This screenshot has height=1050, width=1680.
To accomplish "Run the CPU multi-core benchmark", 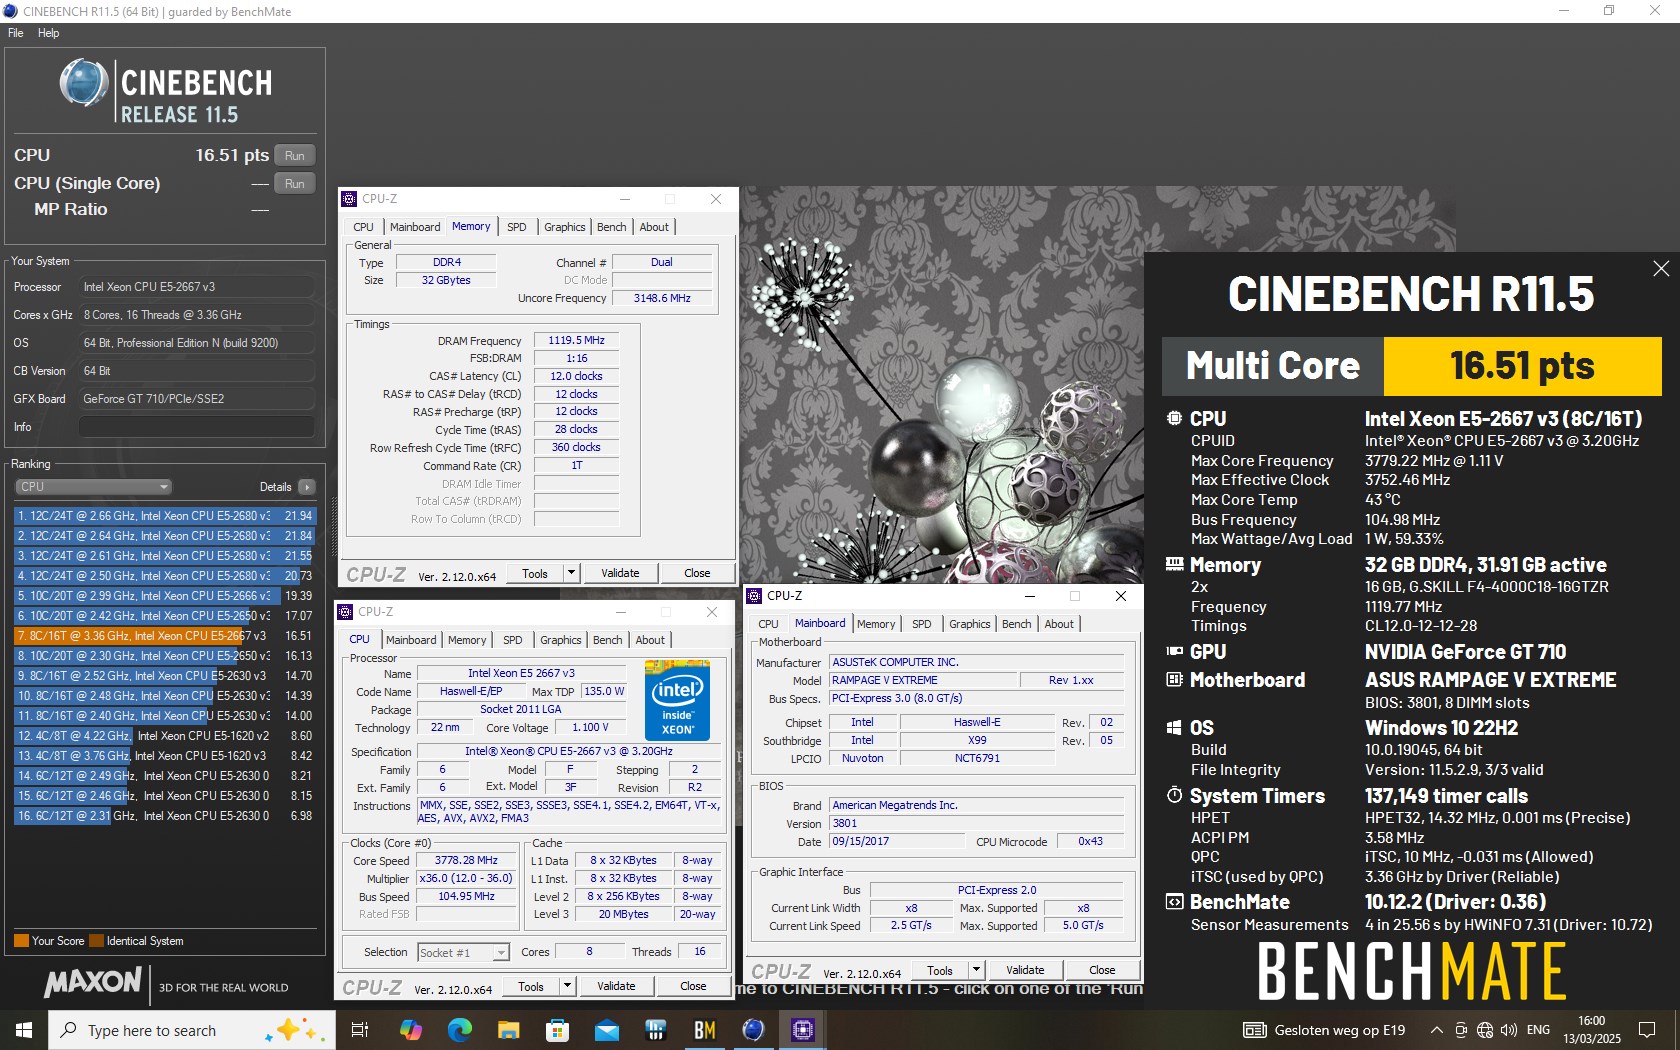I will [x=294, y=155].
